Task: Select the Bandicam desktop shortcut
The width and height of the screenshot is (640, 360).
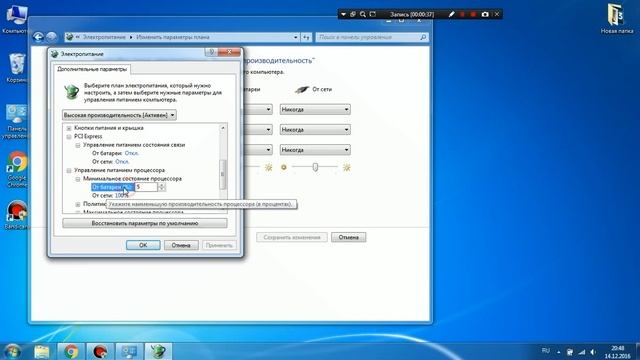Action: coord(17,215)
